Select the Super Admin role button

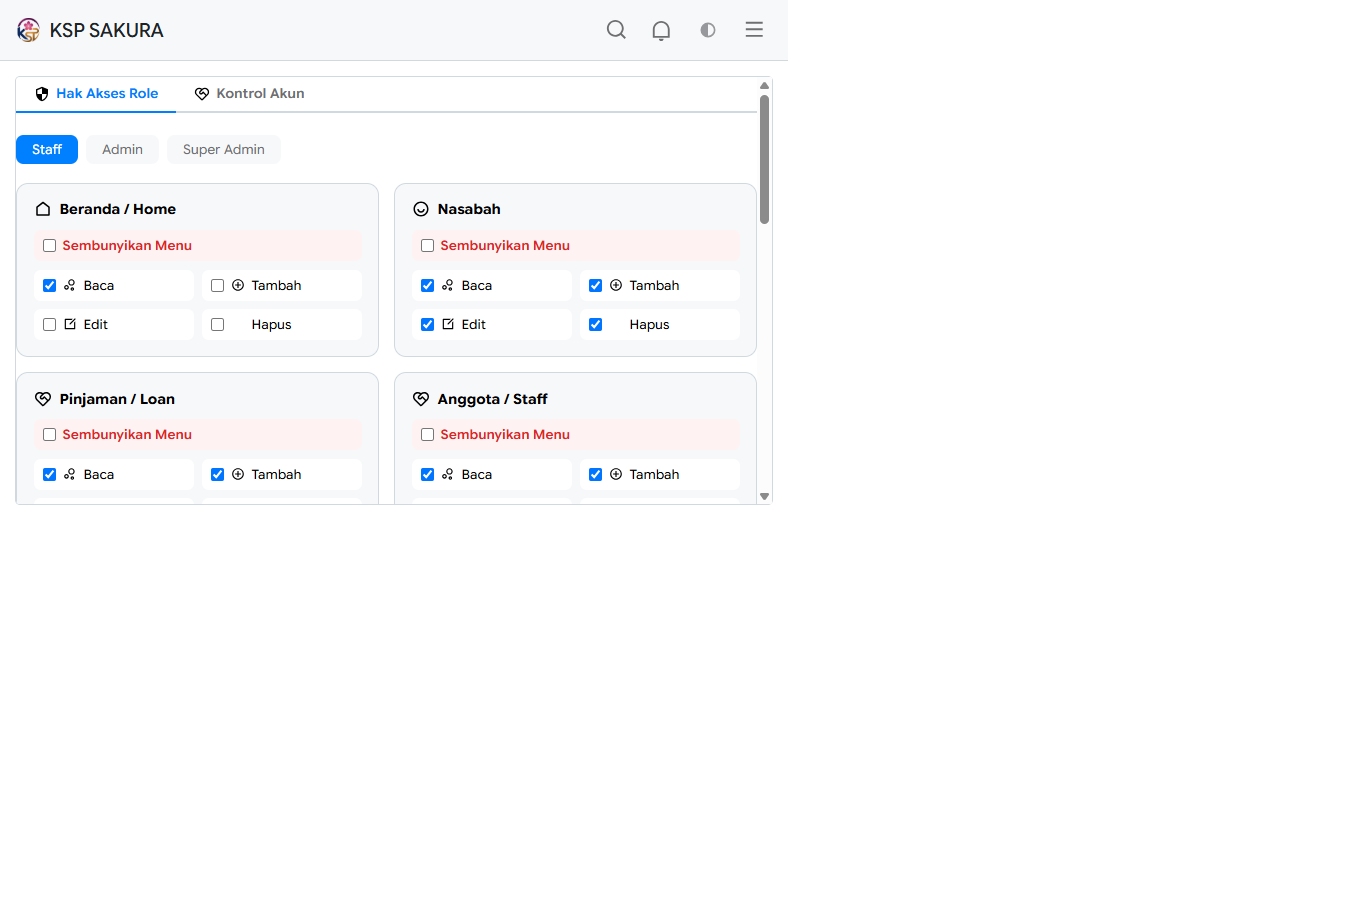click(x=224, y=149)
